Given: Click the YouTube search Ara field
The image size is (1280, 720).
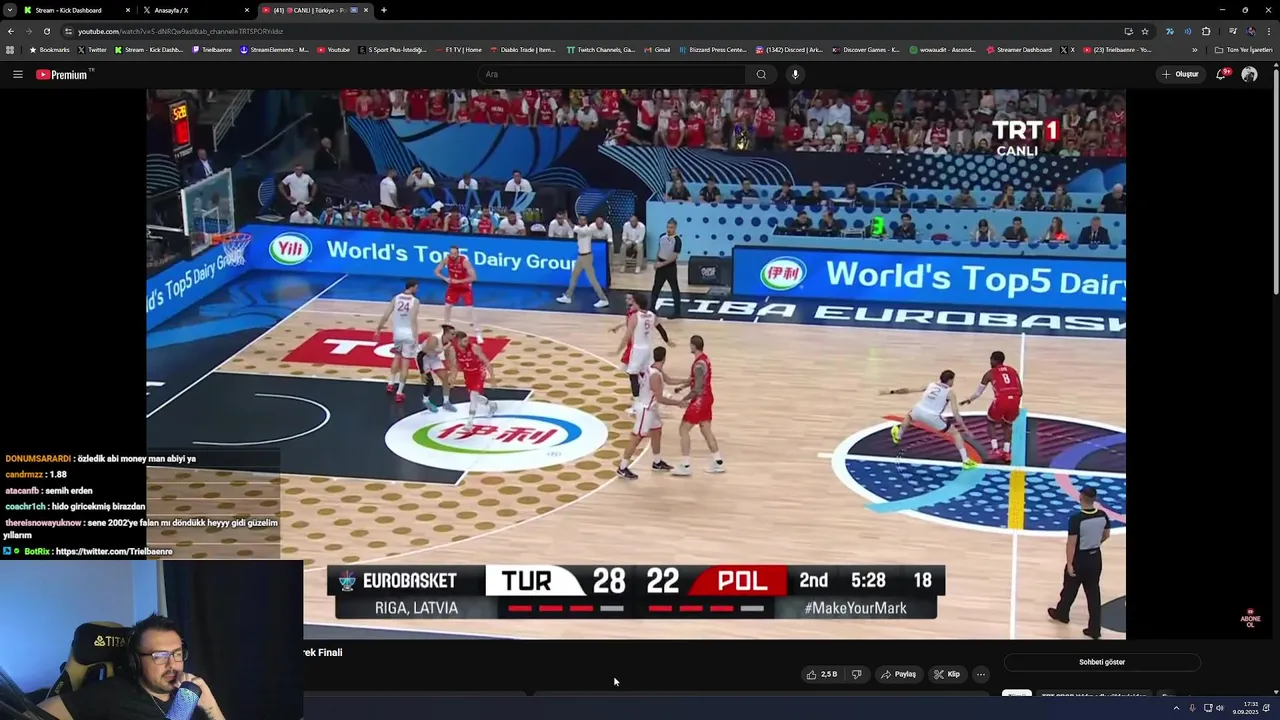Looking at the screenshot, I should point(612,74).
